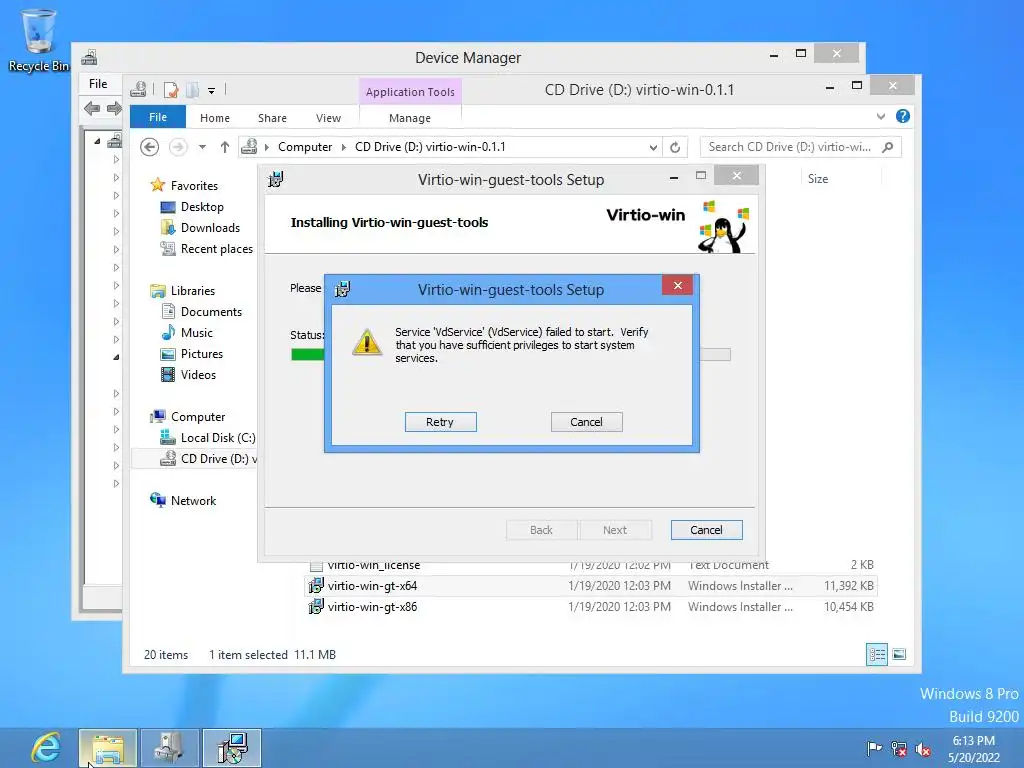Screen dimensions: 1024x768
Task: Click the network status tray icon
Action: 899,748
